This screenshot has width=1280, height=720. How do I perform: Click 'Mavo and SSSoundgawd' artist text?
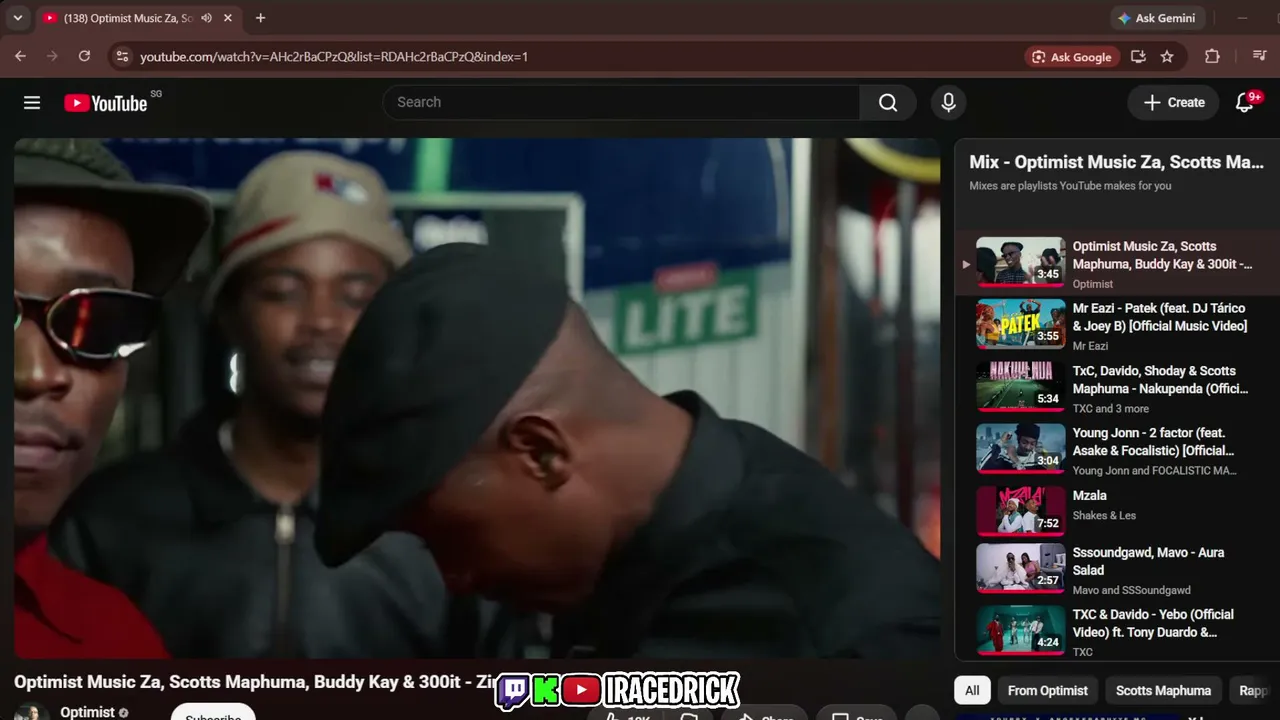[x=1132, y=590]
